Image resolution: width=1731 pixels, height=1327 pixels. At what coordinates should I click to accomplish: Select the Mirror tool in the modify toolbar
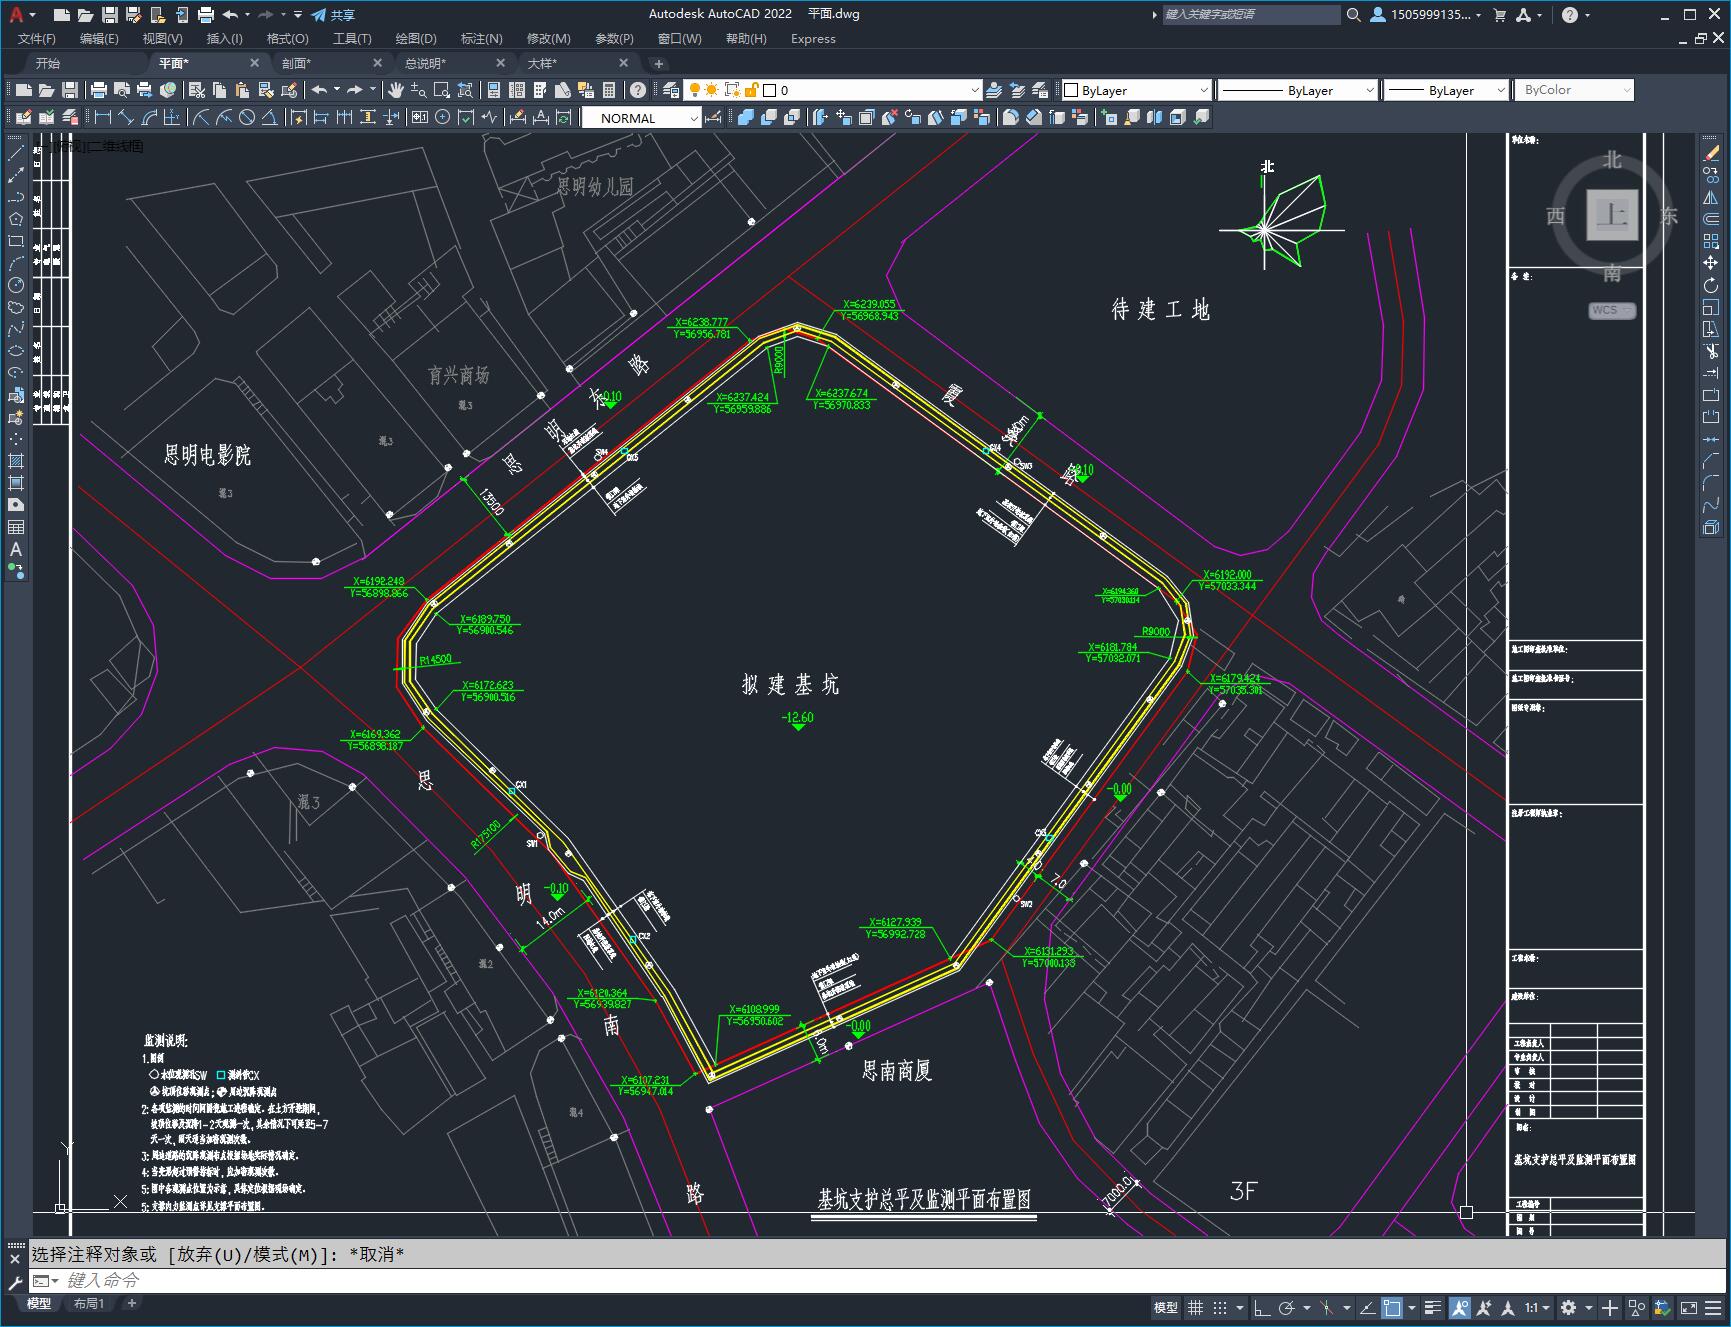[x=1711, y=197]
